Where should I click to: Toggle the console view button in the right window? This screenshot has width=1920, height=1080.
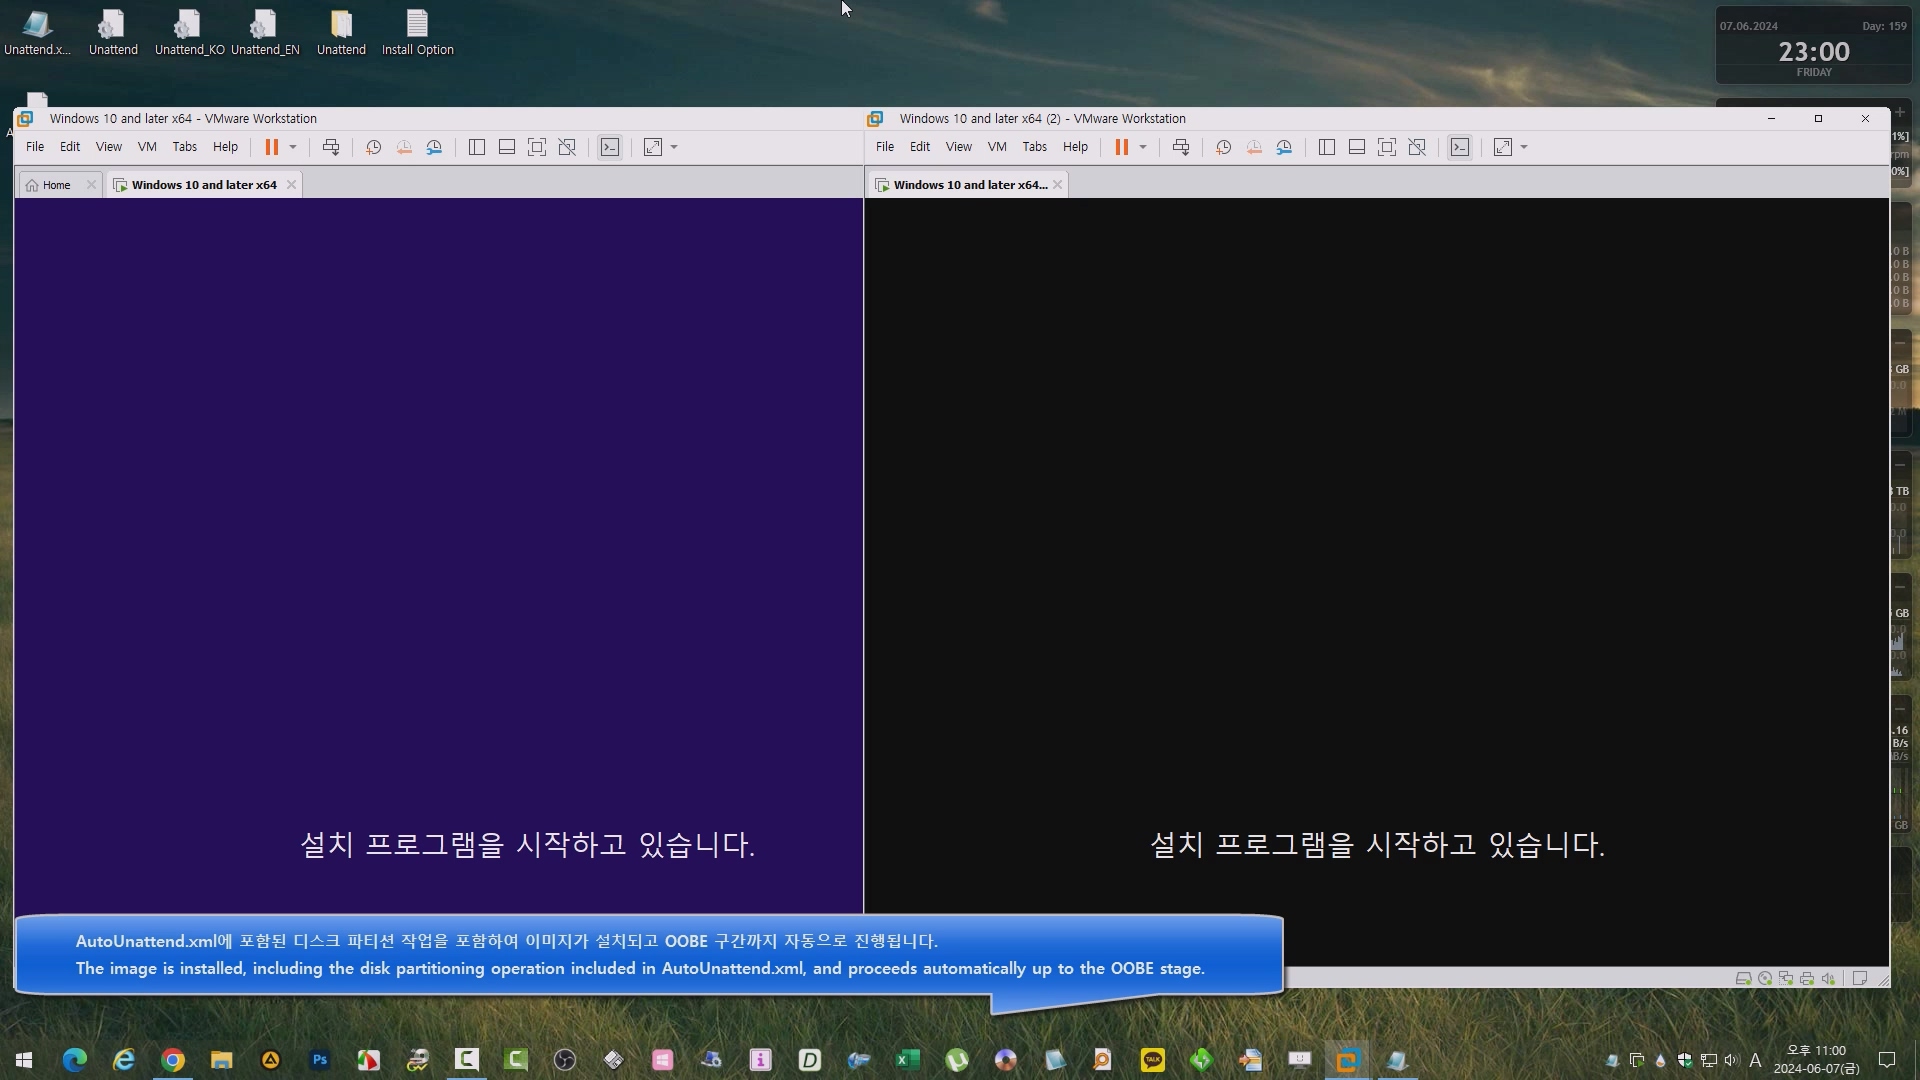point(1460,147)
